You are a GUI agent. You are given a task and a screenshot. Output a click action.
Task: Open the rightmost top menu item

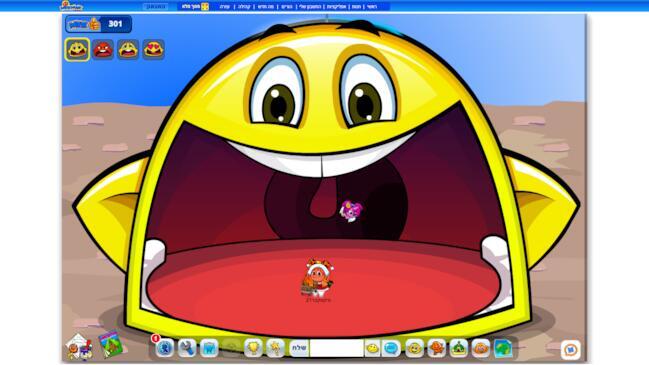[372, 7]
